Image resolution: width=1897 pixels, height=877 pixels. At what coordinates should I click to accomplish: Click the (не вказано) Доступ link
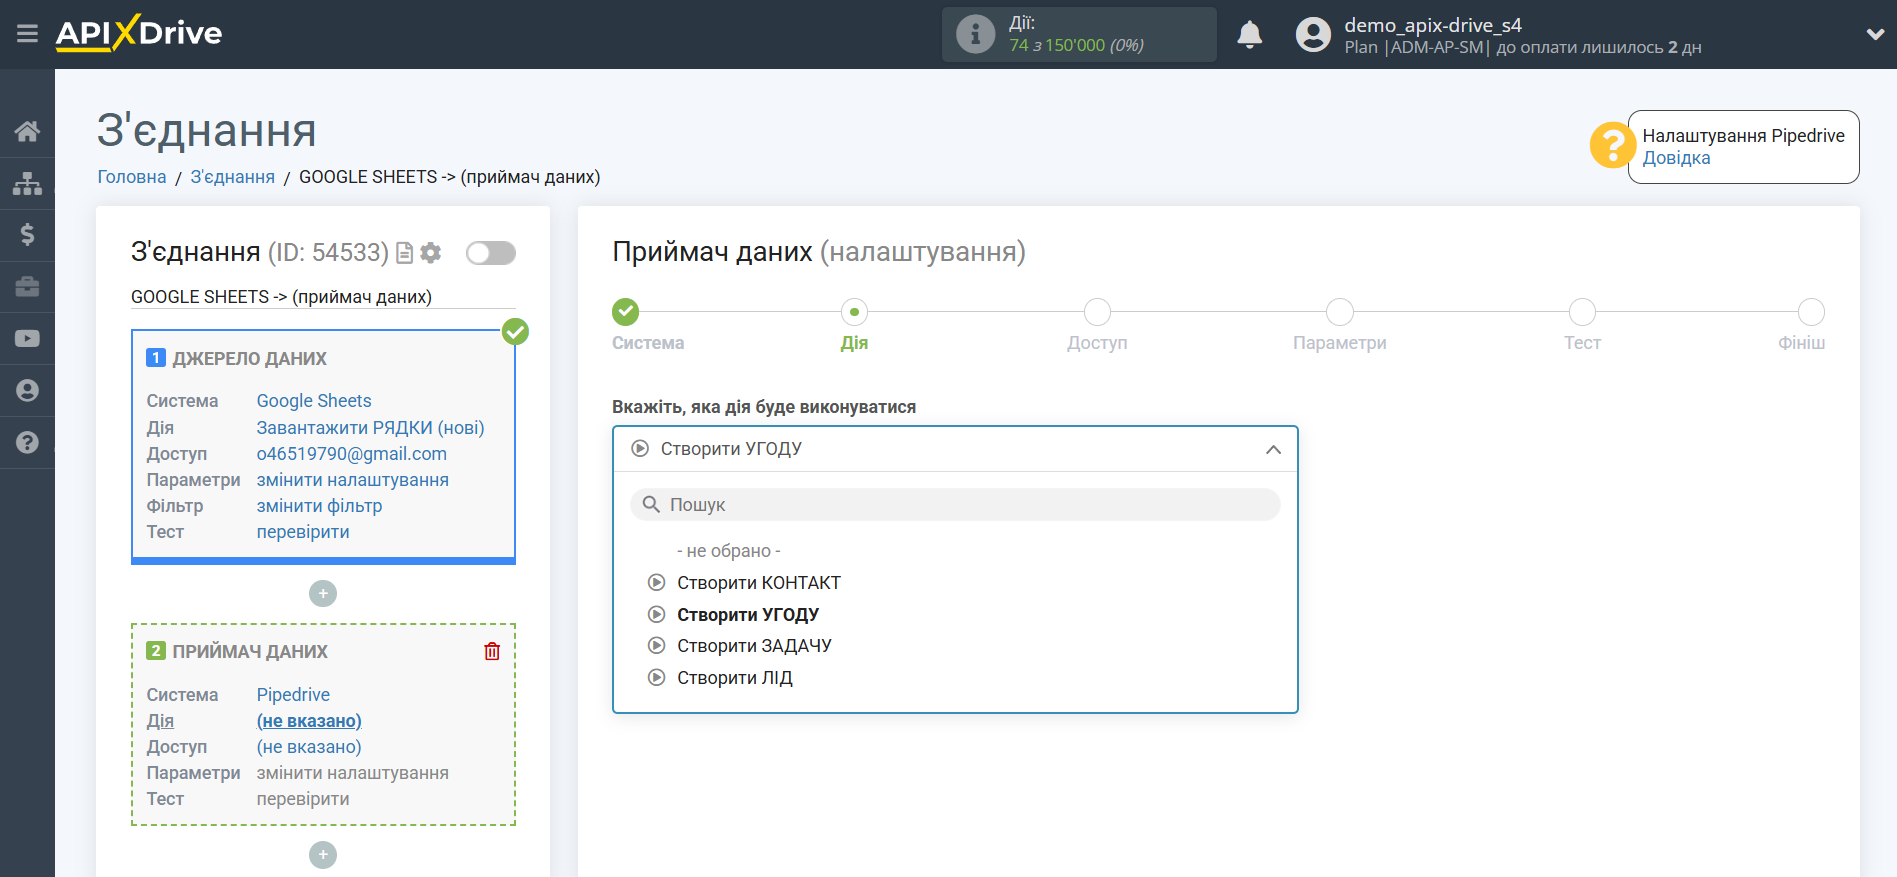pyautogui.click(x=309, y=747)
